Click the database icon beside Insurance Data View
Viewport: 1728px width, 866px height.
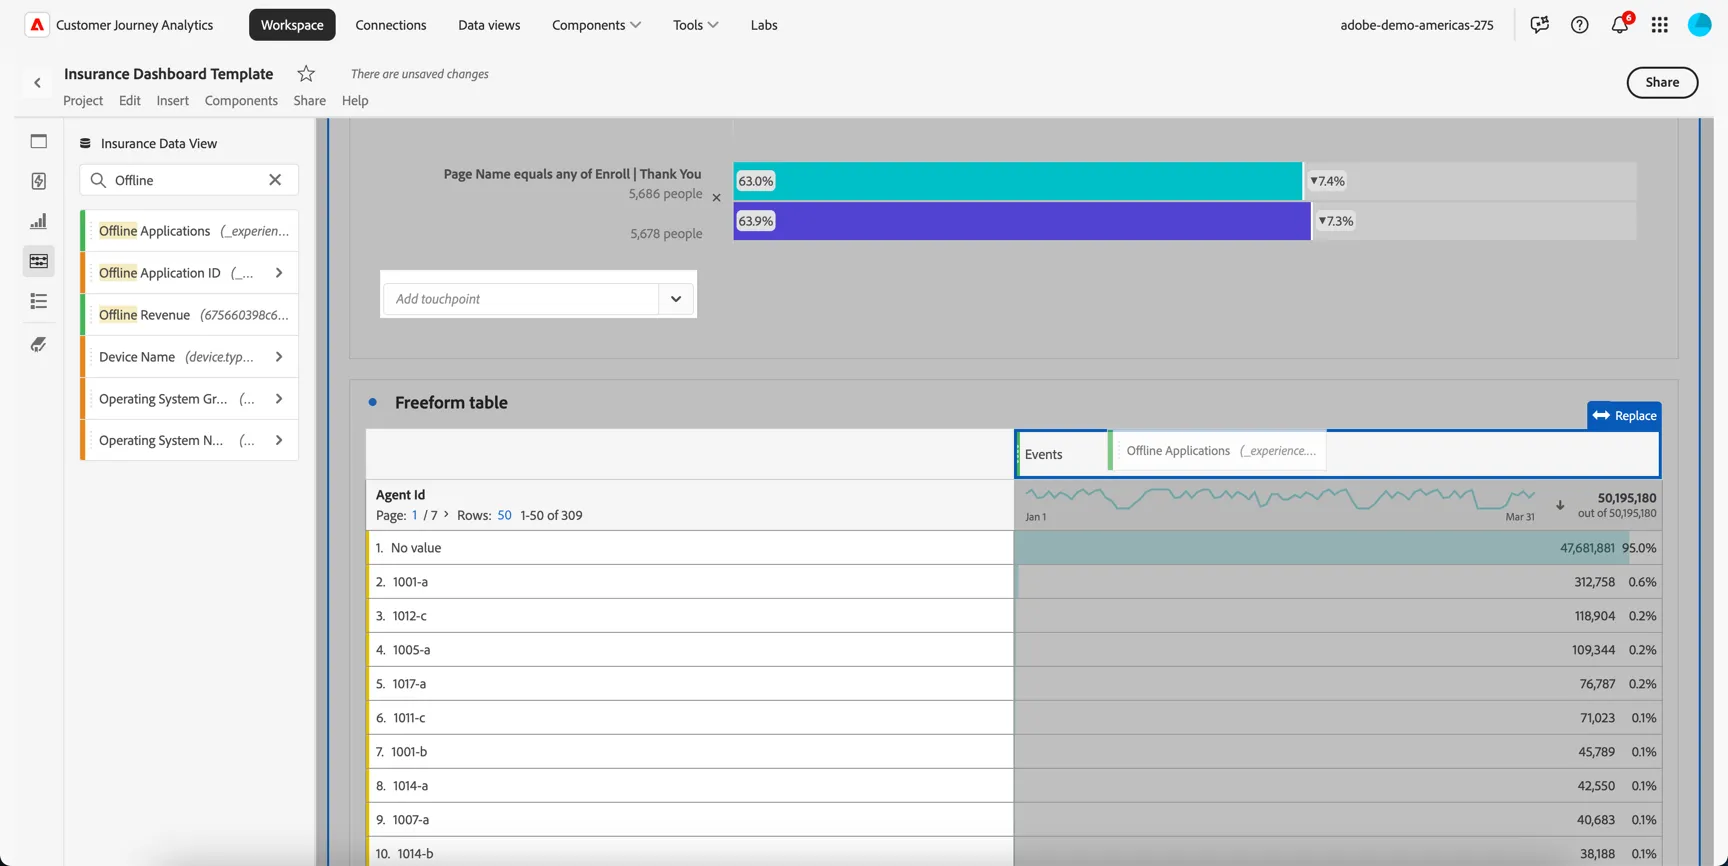[x=85, y=143]
